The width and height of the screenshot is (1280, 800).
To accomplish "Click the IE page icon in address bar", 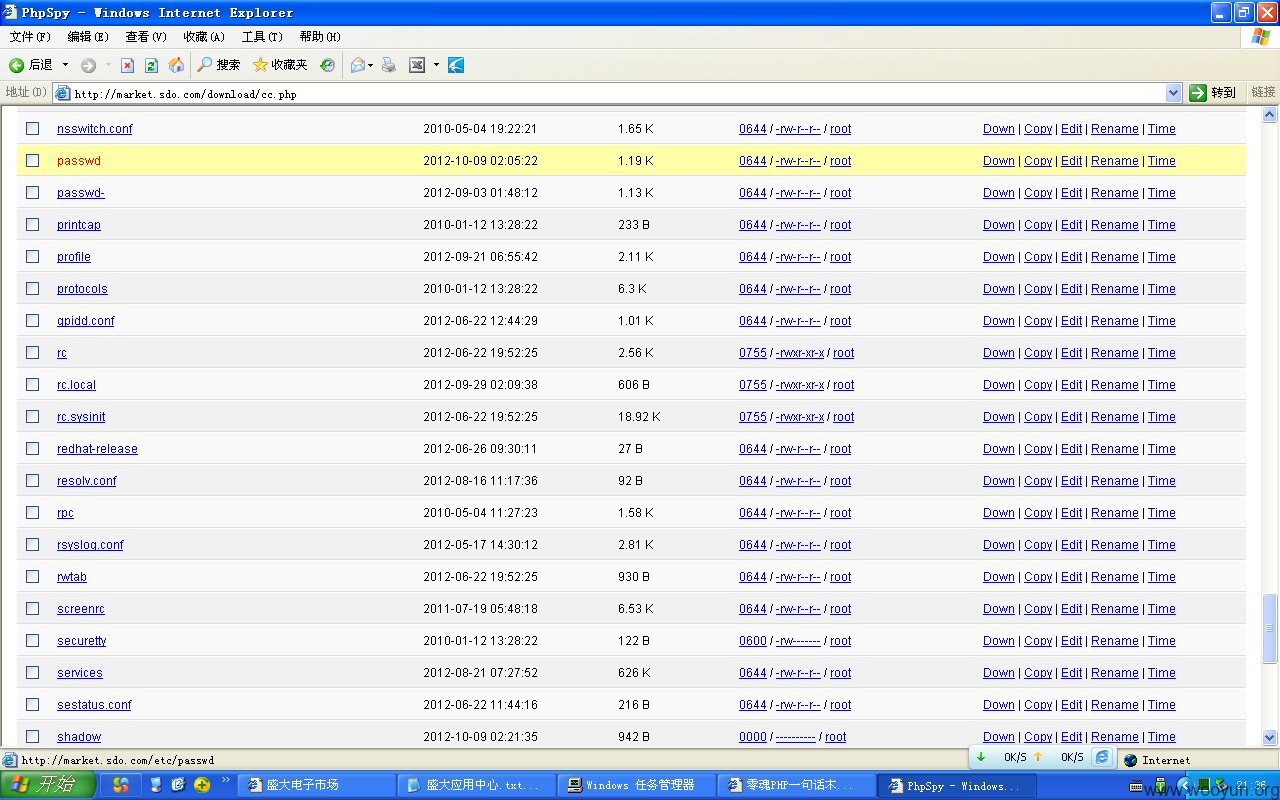I will (x=62, y=93).
